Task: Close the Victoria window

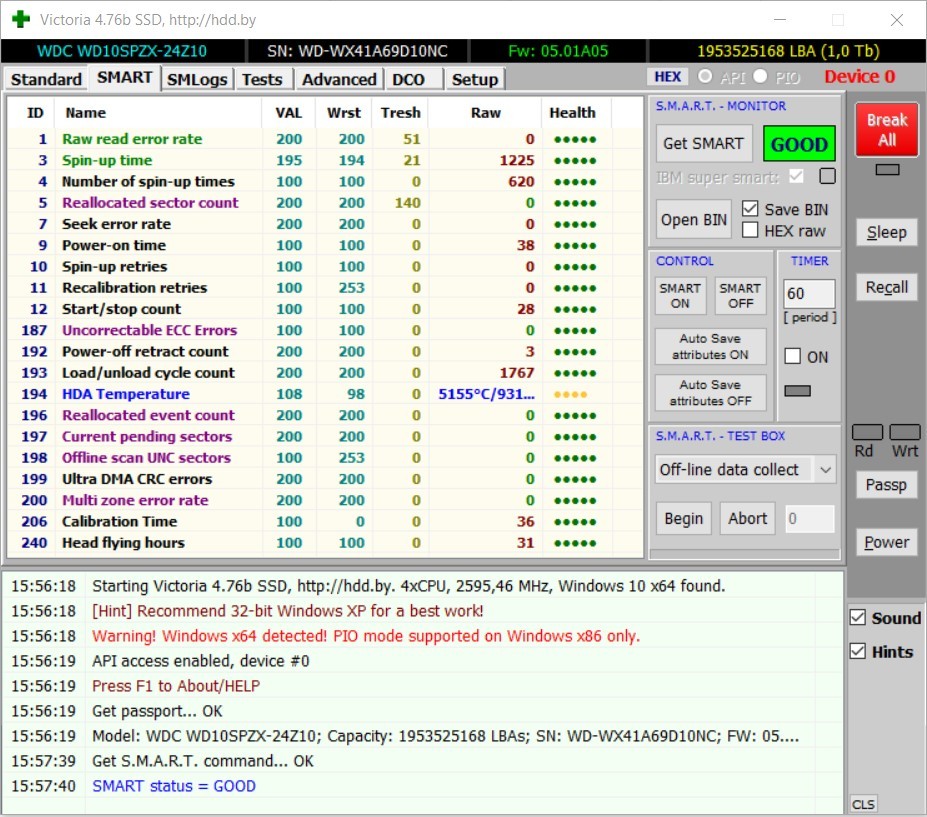Action: click(x=897, y=20)
